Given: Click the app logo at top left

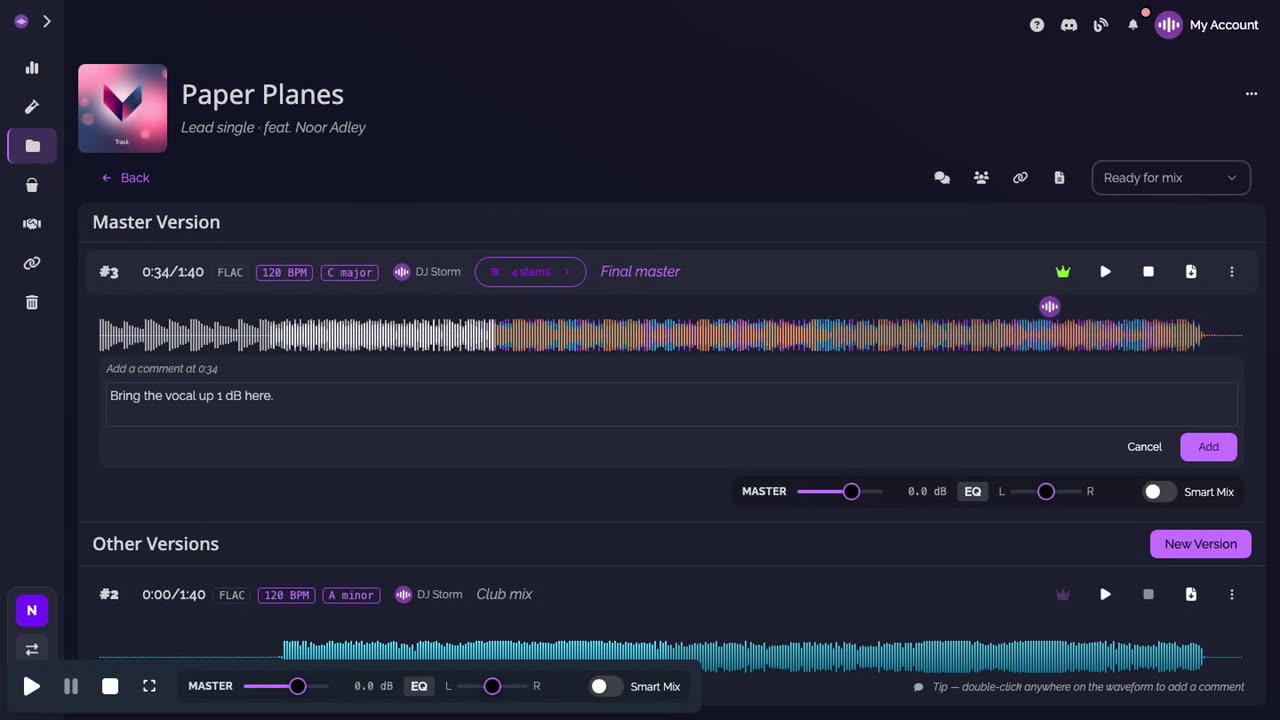Looking at the screenshot, I should tap(21, 21).
